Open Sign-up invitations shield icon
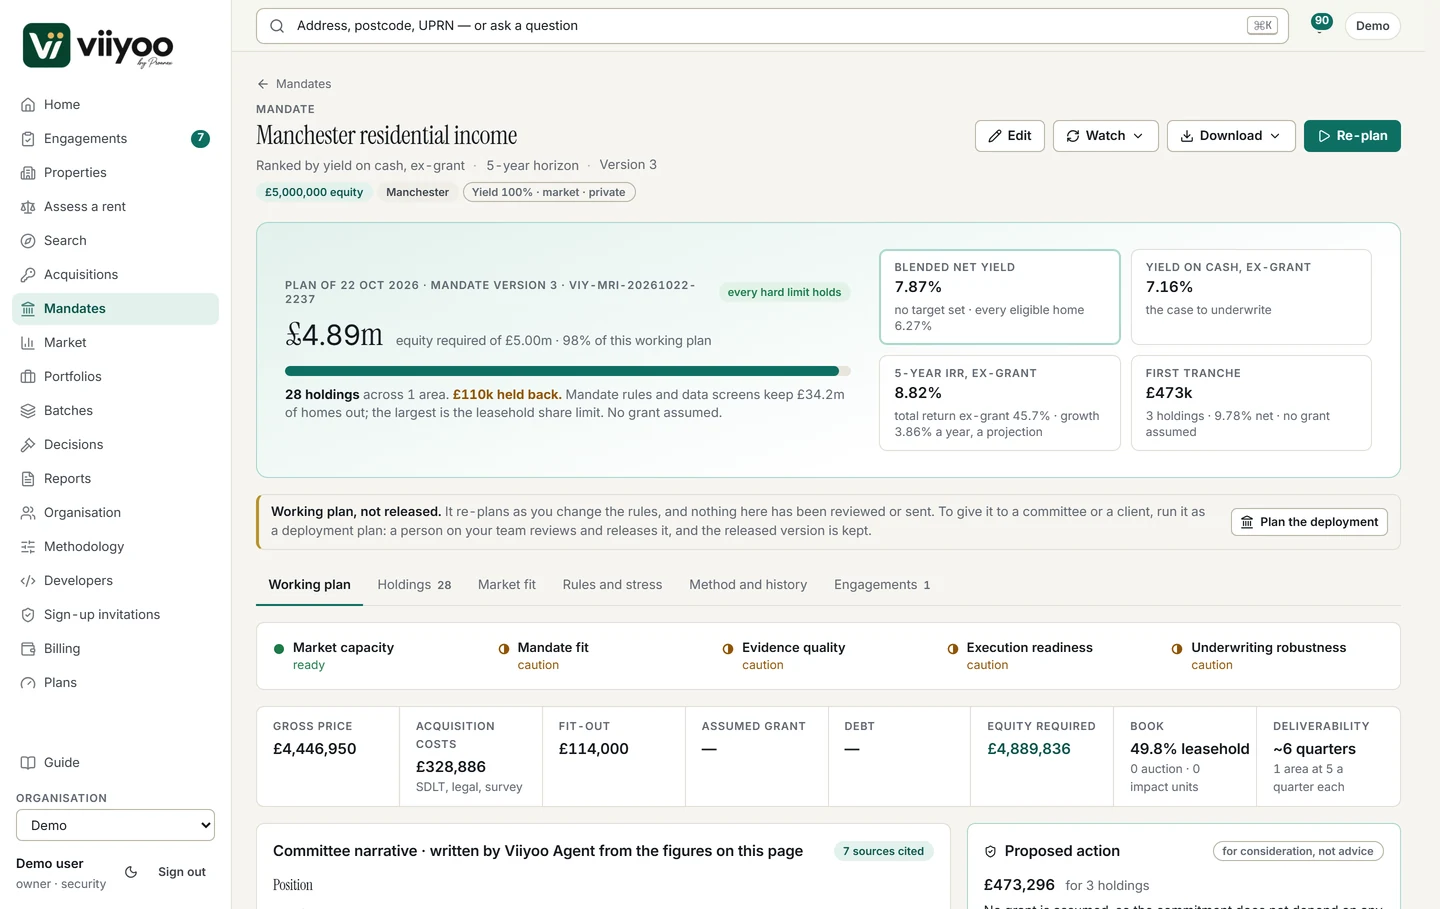This screenshot has width=1440, height=909. click(28, 615)
